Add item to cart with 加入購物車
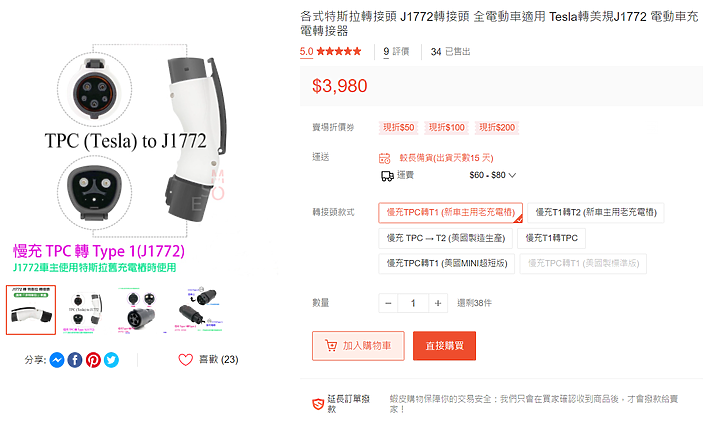The image size is (720, 424). 358,346
